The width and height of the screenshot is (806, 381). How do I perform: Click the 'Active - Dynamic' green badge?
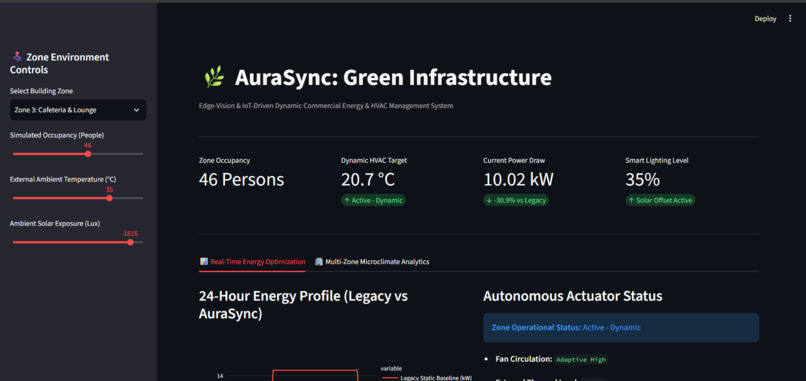pyautogui.click(x=373, y=201)
